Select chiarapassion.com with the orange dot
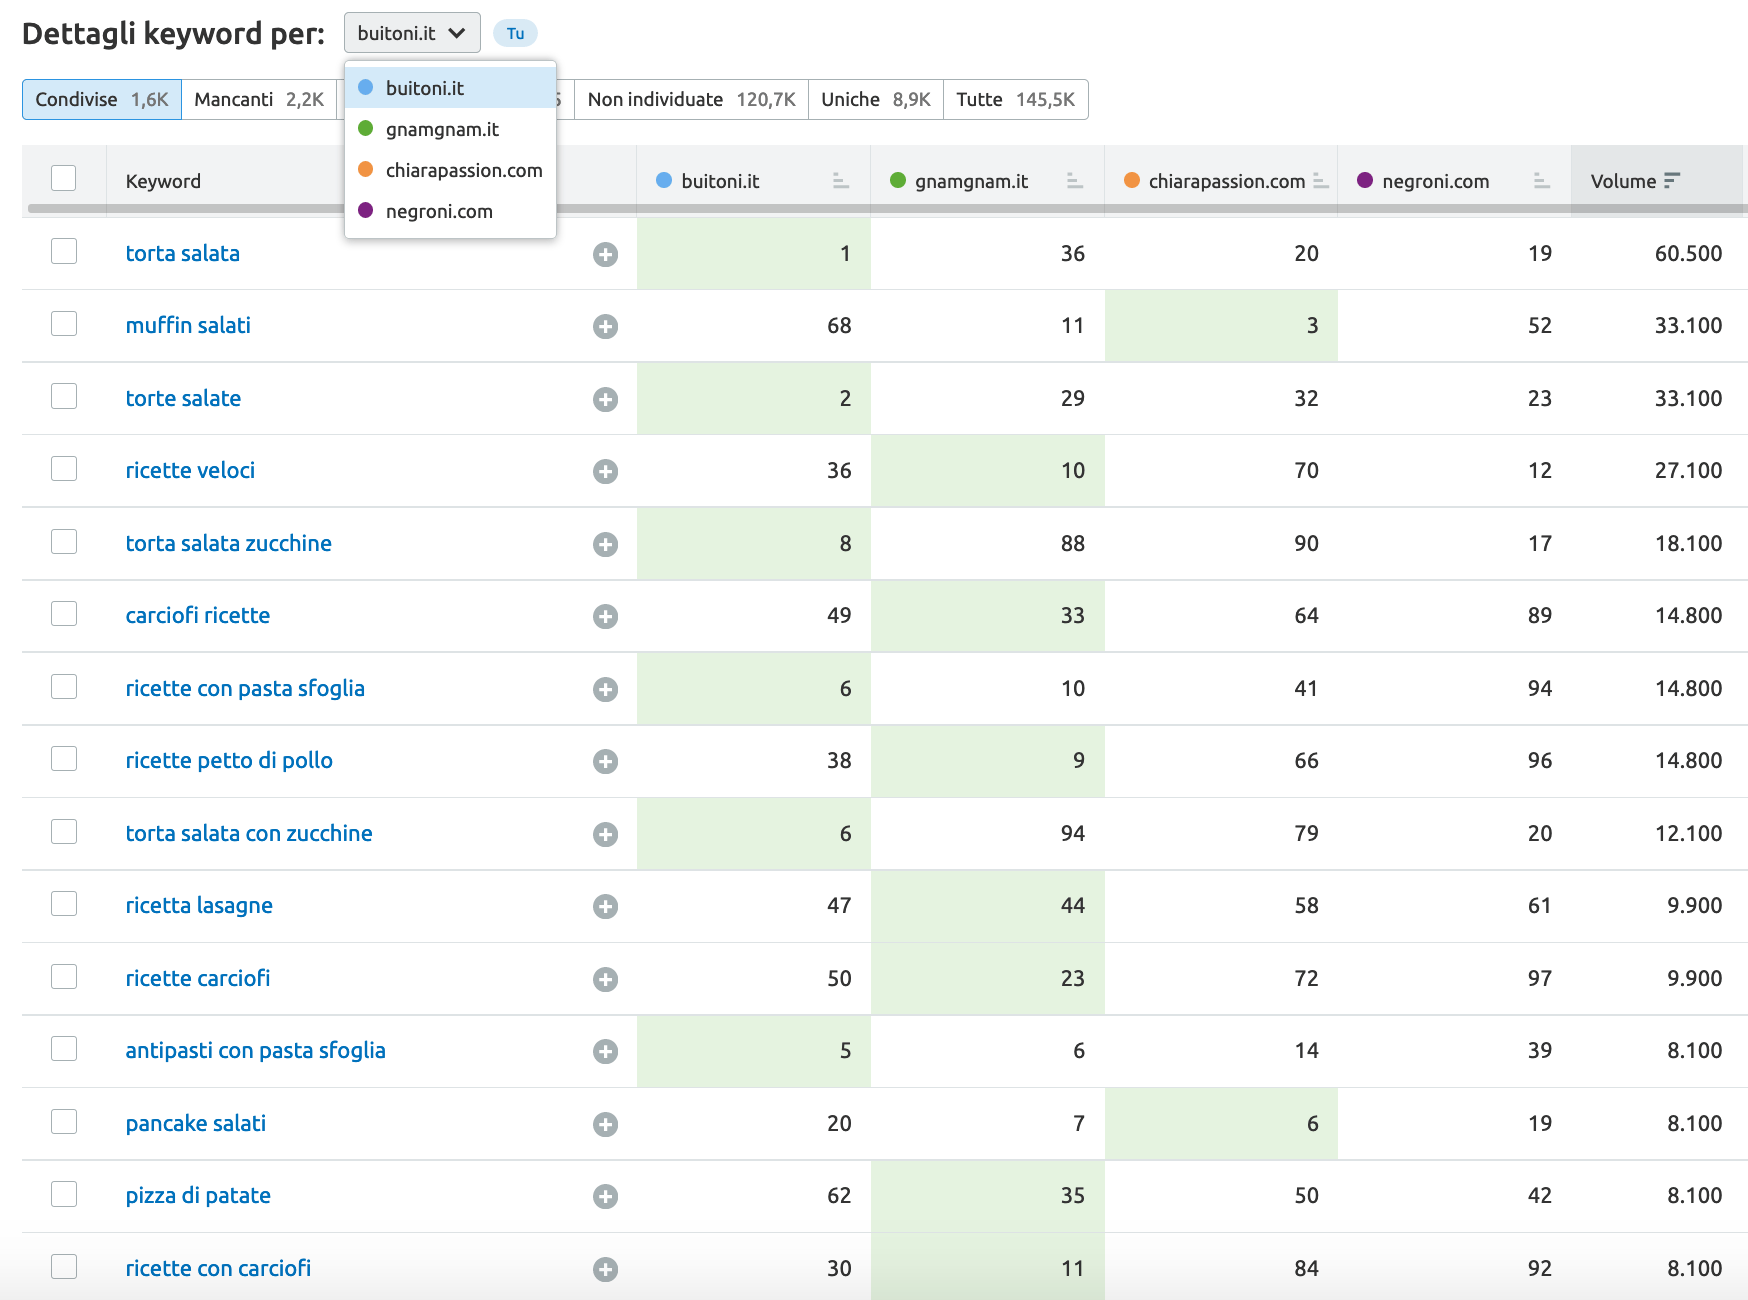Image resolution: width=1748 pixels, height=1300 pixels. tap(463, 170)
